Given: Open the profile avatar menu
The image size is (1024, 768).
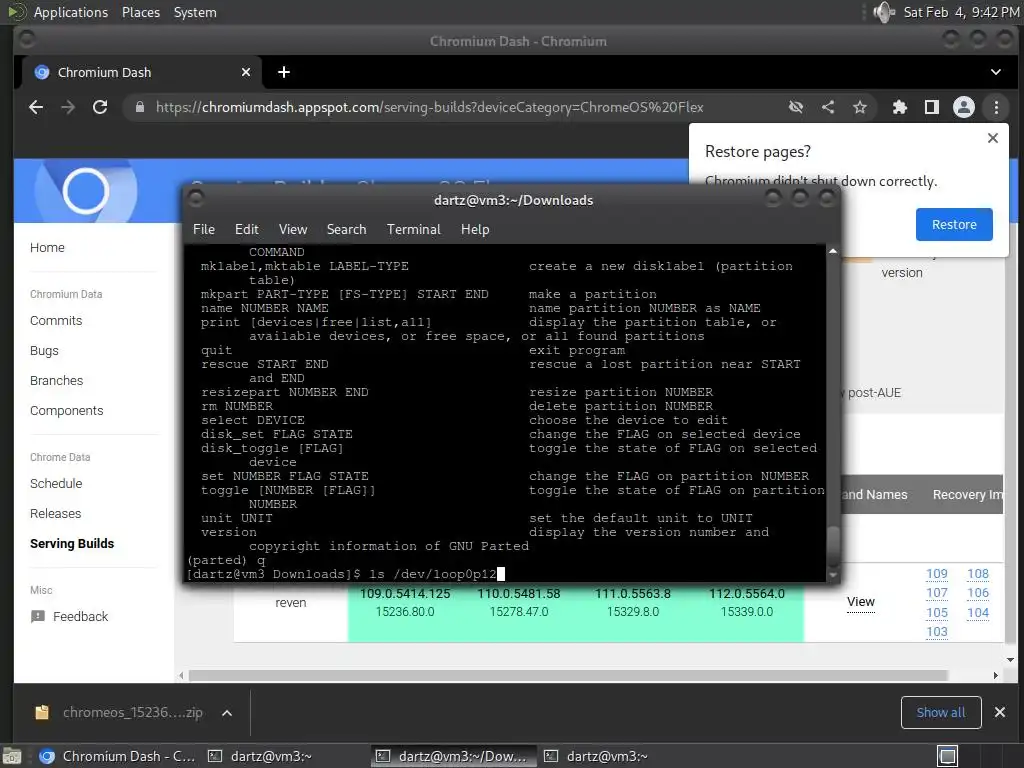Looking at the screenshot, I should pos(964,107).
